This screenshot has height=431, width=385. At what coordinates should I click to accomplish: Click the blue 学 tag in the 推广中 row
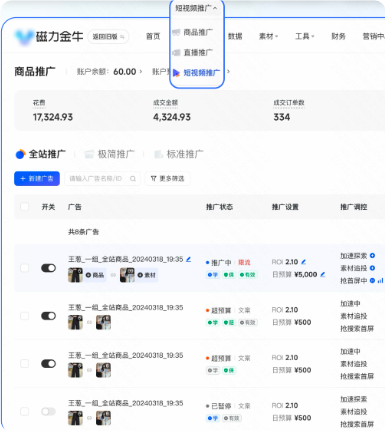213,275
